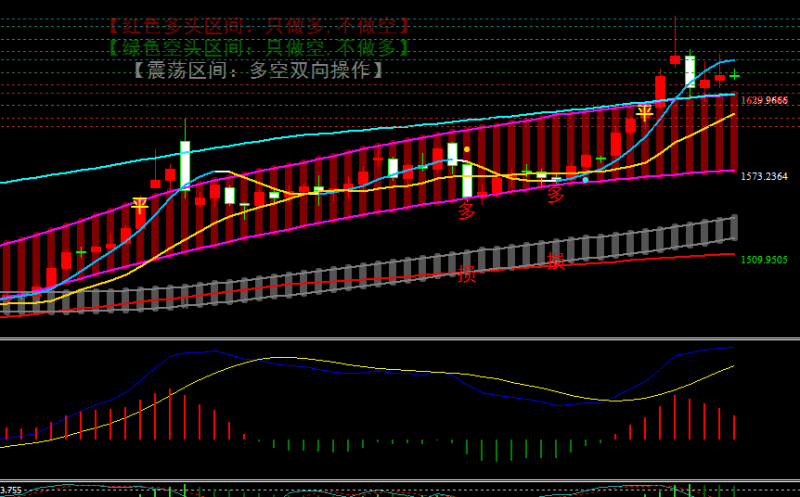Select the 1629.9666 price label
800x497 pixels.
coord(764,100)
